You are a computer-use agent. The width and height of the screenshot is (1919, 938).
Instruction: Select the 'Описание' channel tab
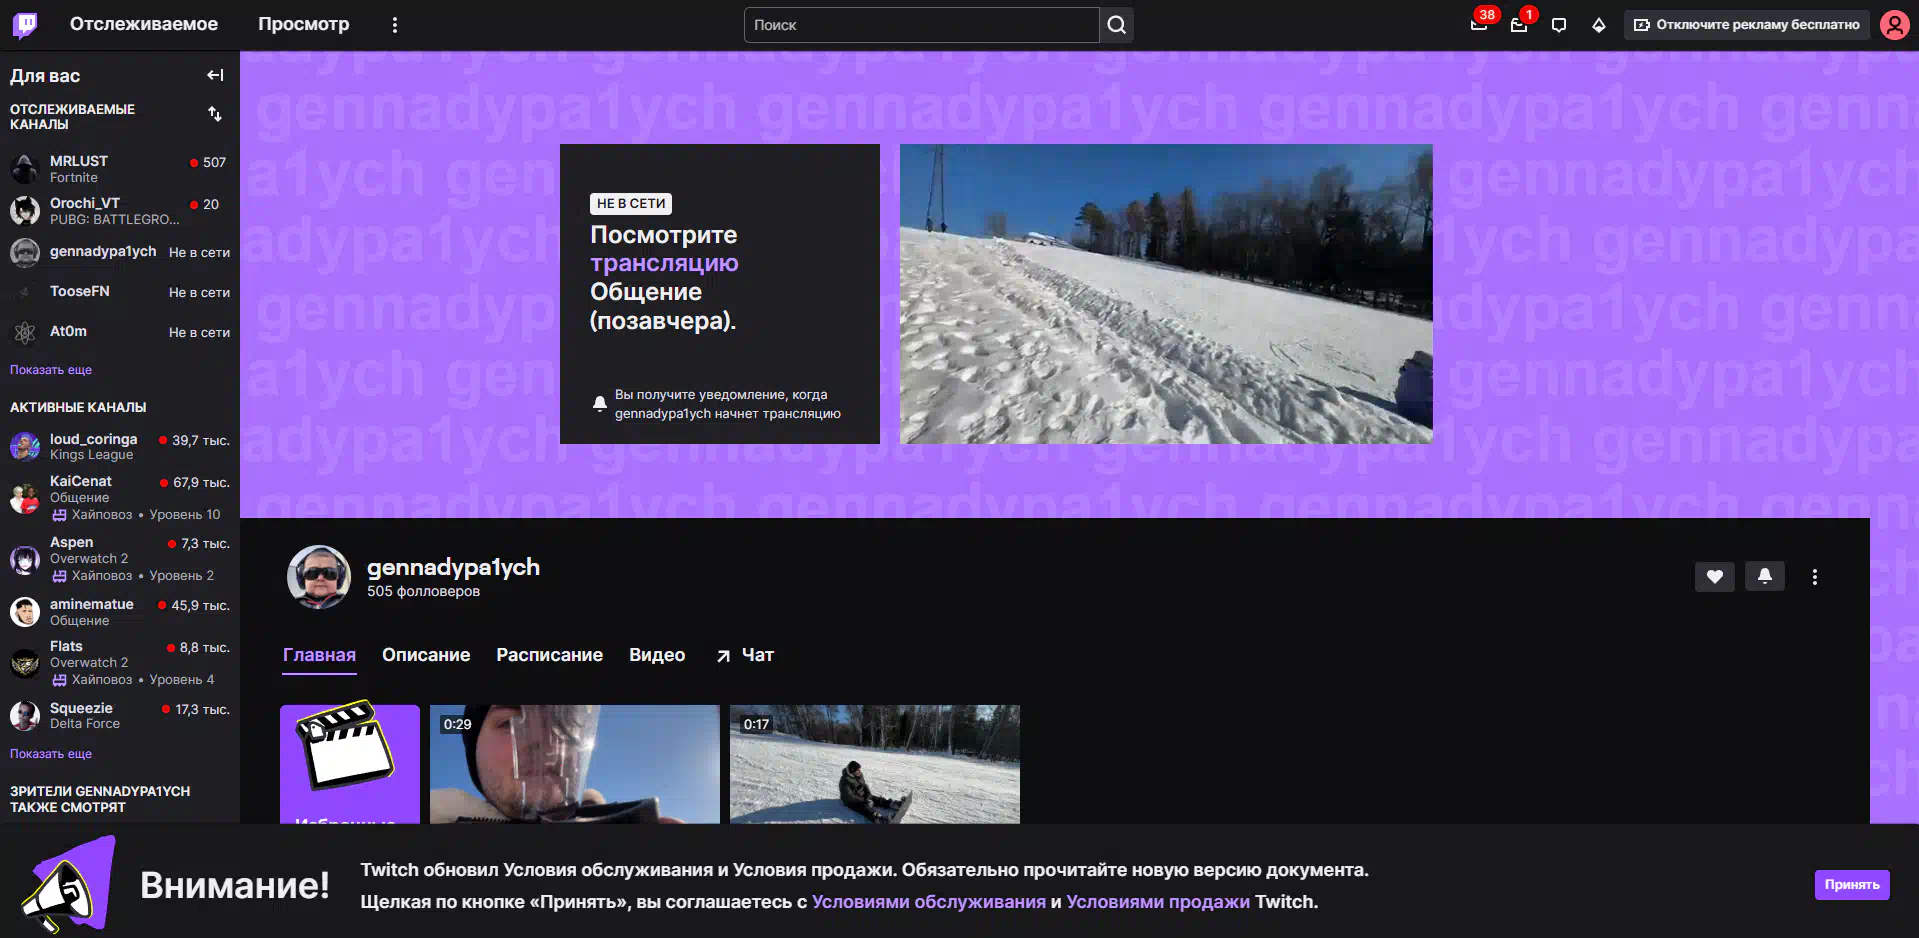click(426, 655)
